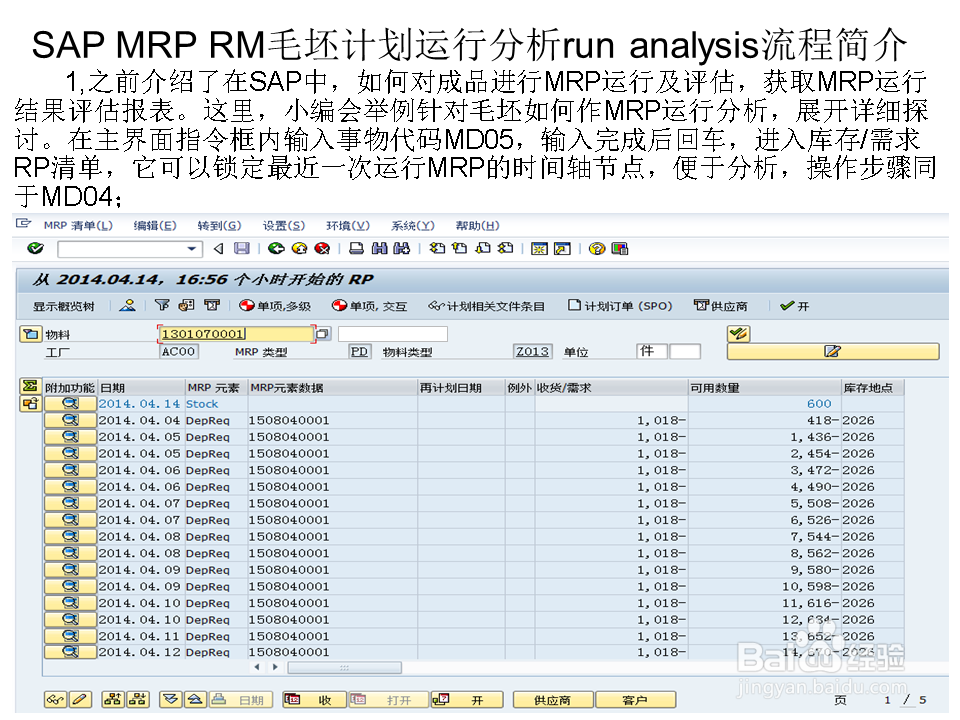Screen dimensions: 960x720
Task: Click the 收 button at bottom
Action: pyautogui.click(x=314, y=699)
